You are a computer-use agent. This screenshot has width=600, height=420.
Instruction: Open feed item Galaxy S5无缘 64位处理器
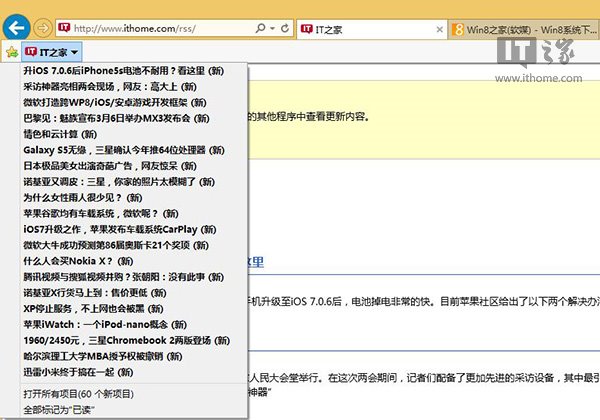coord(134,150)
